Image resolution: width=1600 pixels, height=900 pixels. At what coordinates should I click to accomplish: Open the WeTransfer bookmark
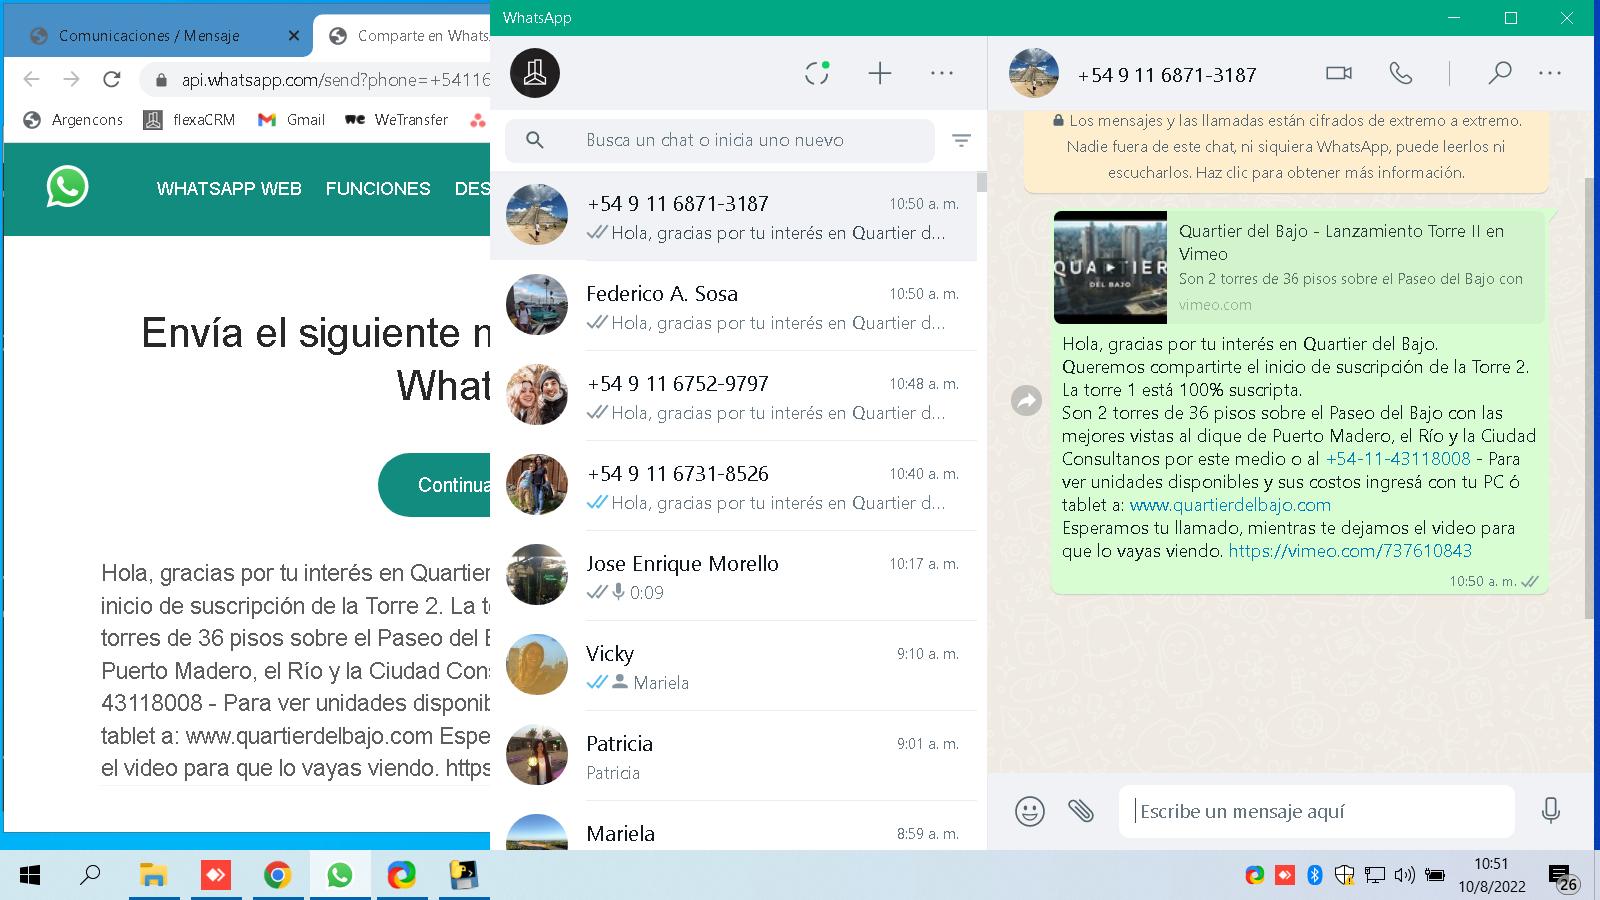coord(396,120)
